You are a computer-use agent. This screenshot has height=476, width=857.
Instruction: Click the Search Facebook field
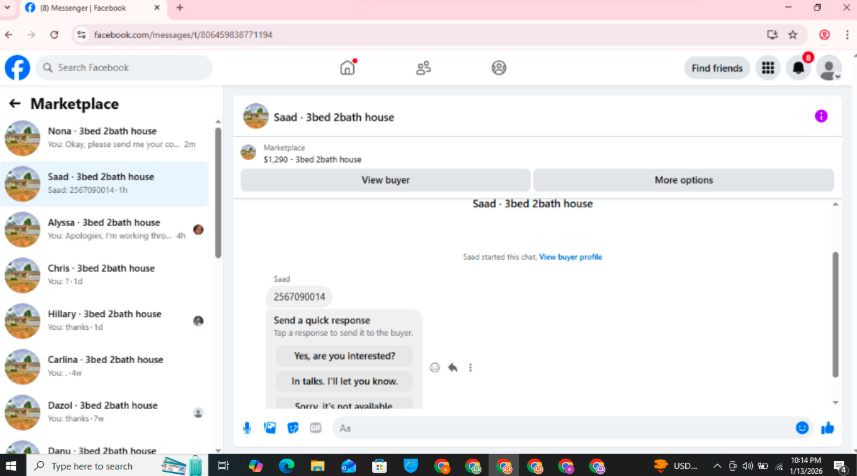124,68
